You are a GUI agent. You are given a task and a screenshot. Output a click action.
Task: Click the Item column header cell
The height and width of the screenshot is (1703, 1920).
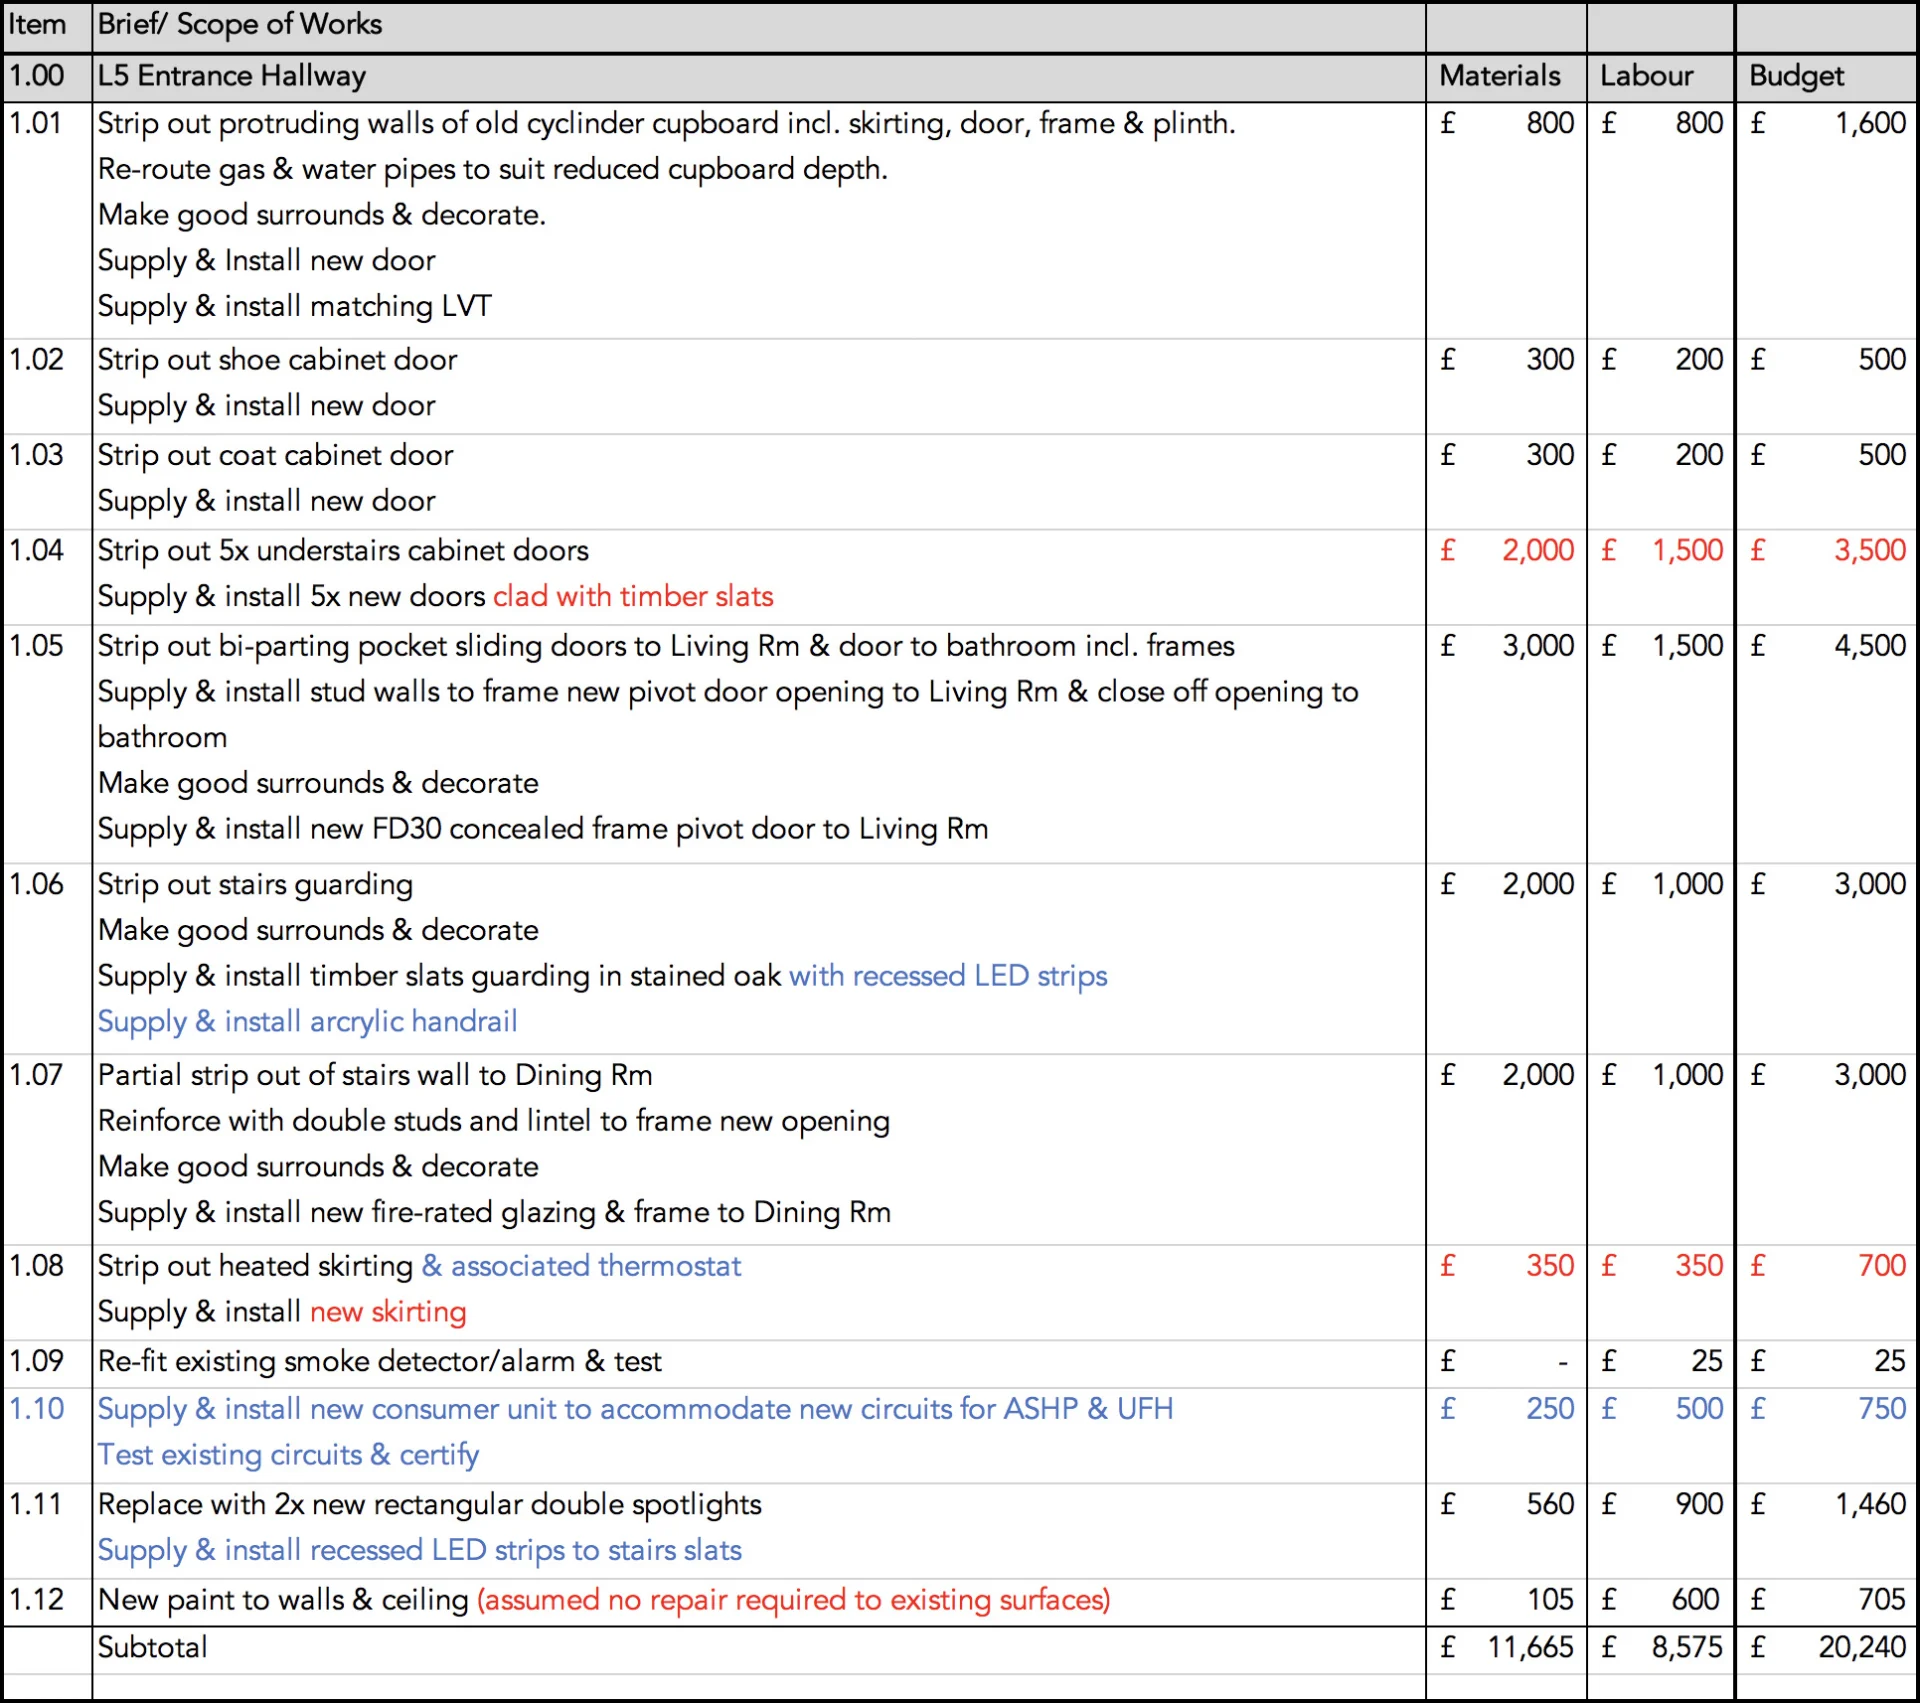pos(37,25)
